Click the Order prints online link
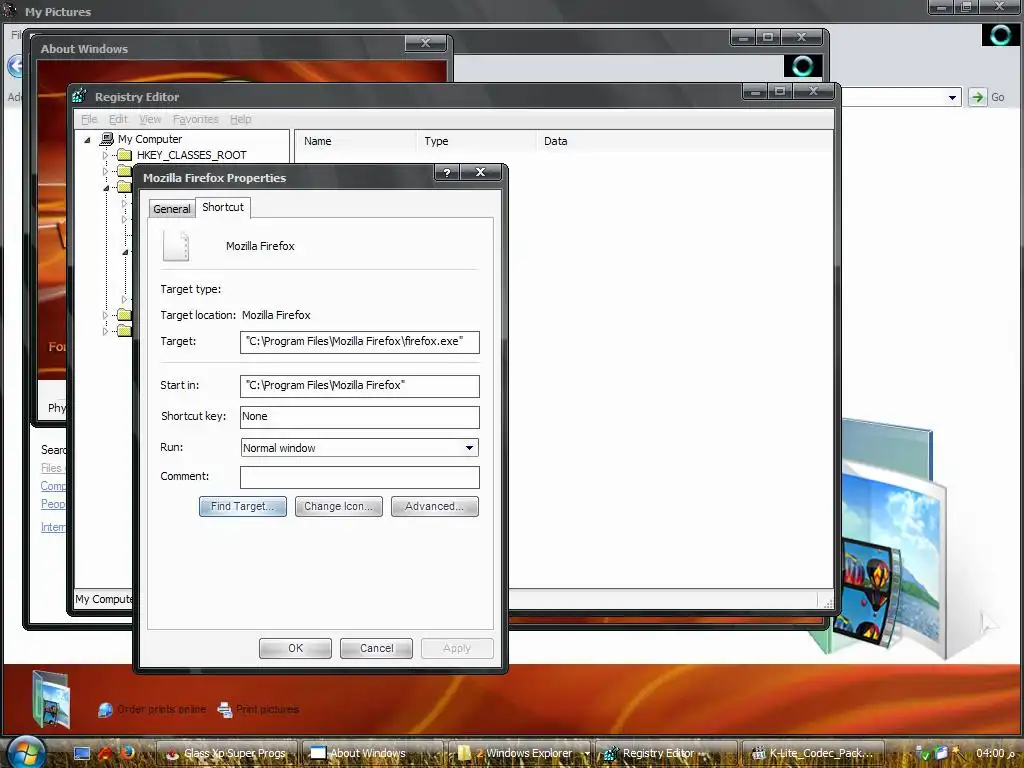 [x=152, y=709]
